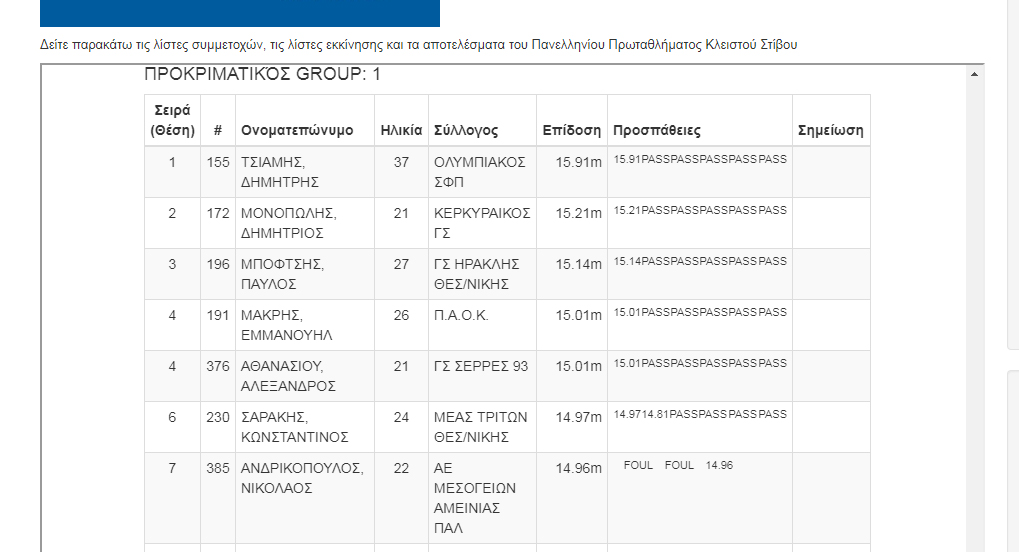Select athlete name ΜΠΟΦΤΣΗΣ, ΠΑΥΛΟΣ
This screenshot has width=1019, height=552.
(x=282, y=274)
